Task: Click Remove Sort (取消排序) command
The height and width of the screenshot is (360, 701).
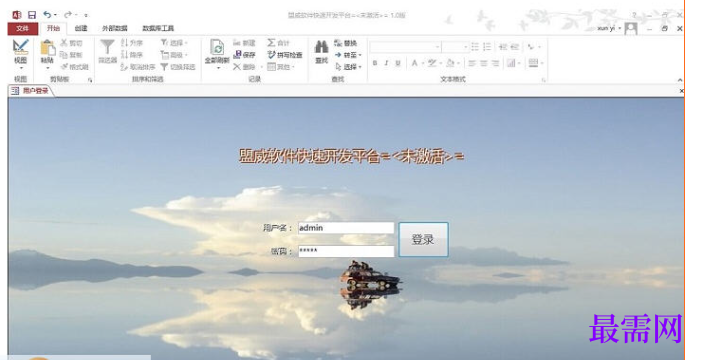Action: click(138, 67)
